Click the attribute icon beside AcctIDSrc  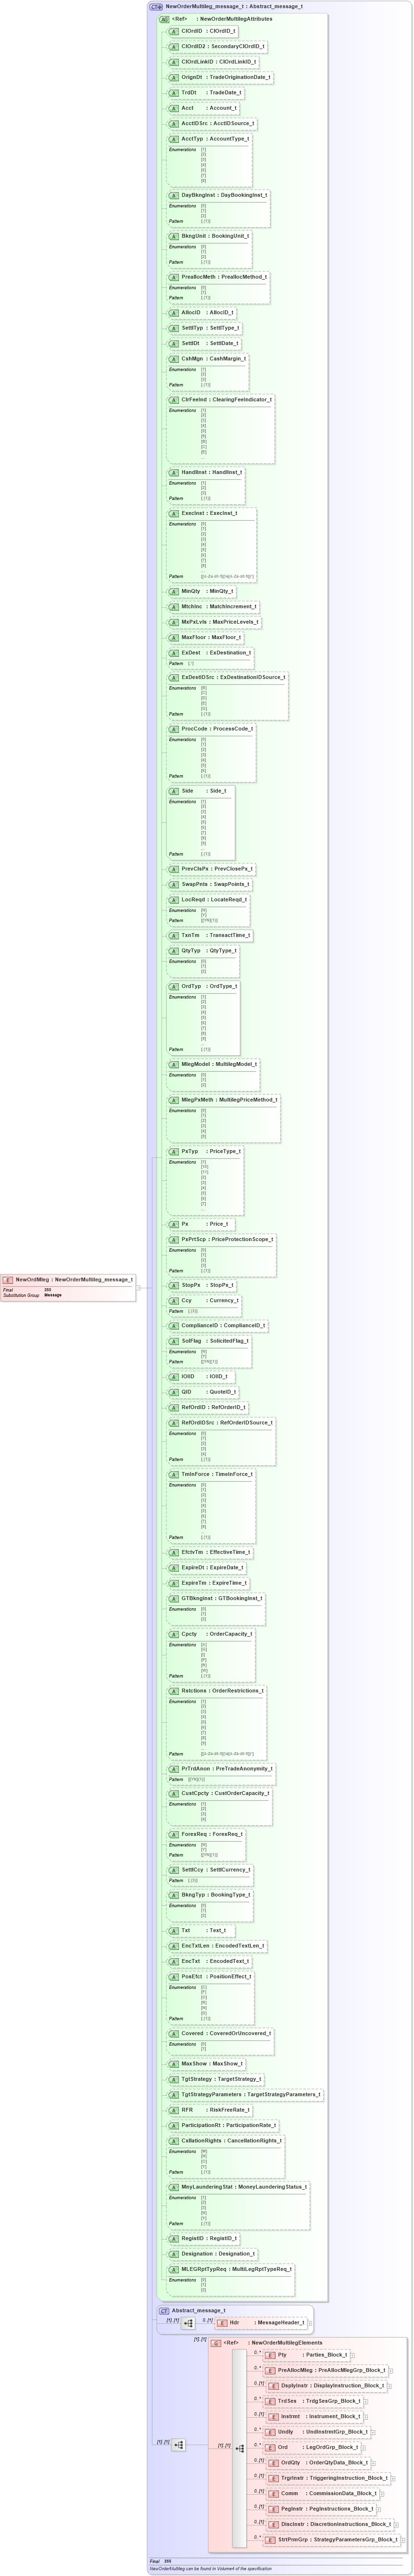pos(174,124)
